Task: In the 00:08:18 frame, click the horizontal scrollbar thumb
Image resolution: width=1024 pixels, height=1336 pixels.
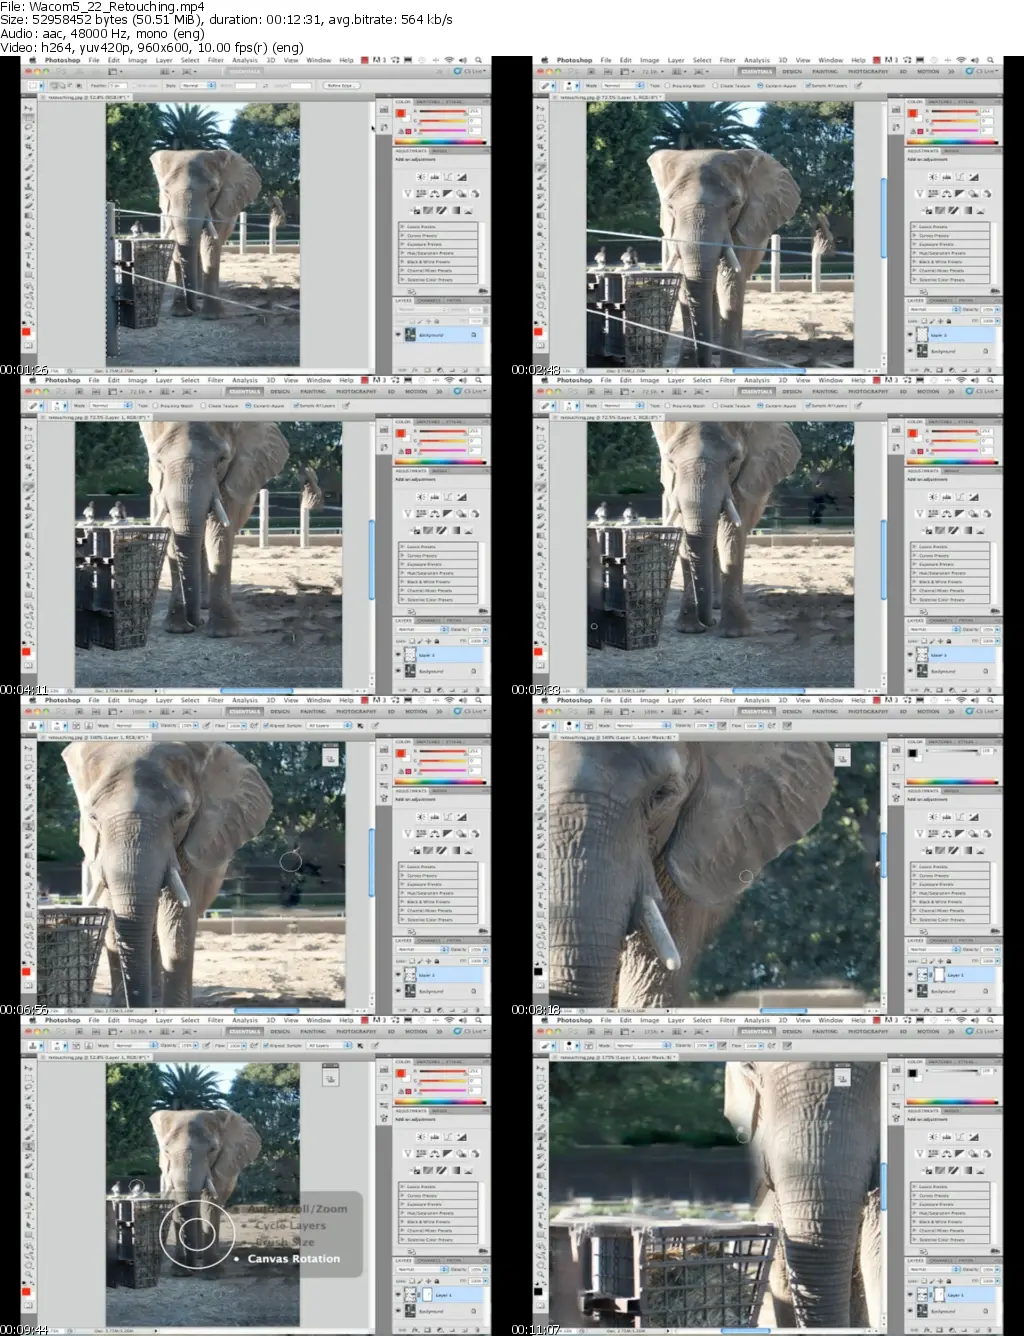Action: coord(782,1010)
